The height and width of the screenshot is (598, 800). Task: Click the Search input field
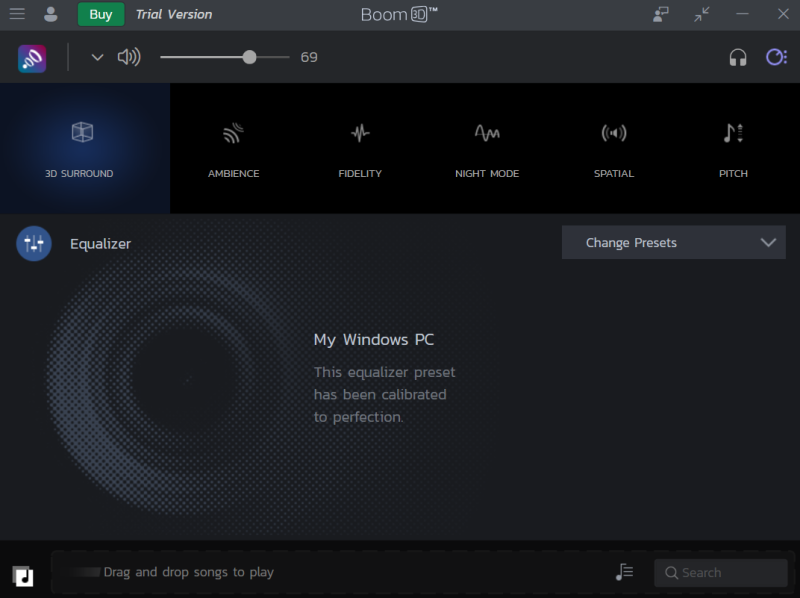(720, 572)
